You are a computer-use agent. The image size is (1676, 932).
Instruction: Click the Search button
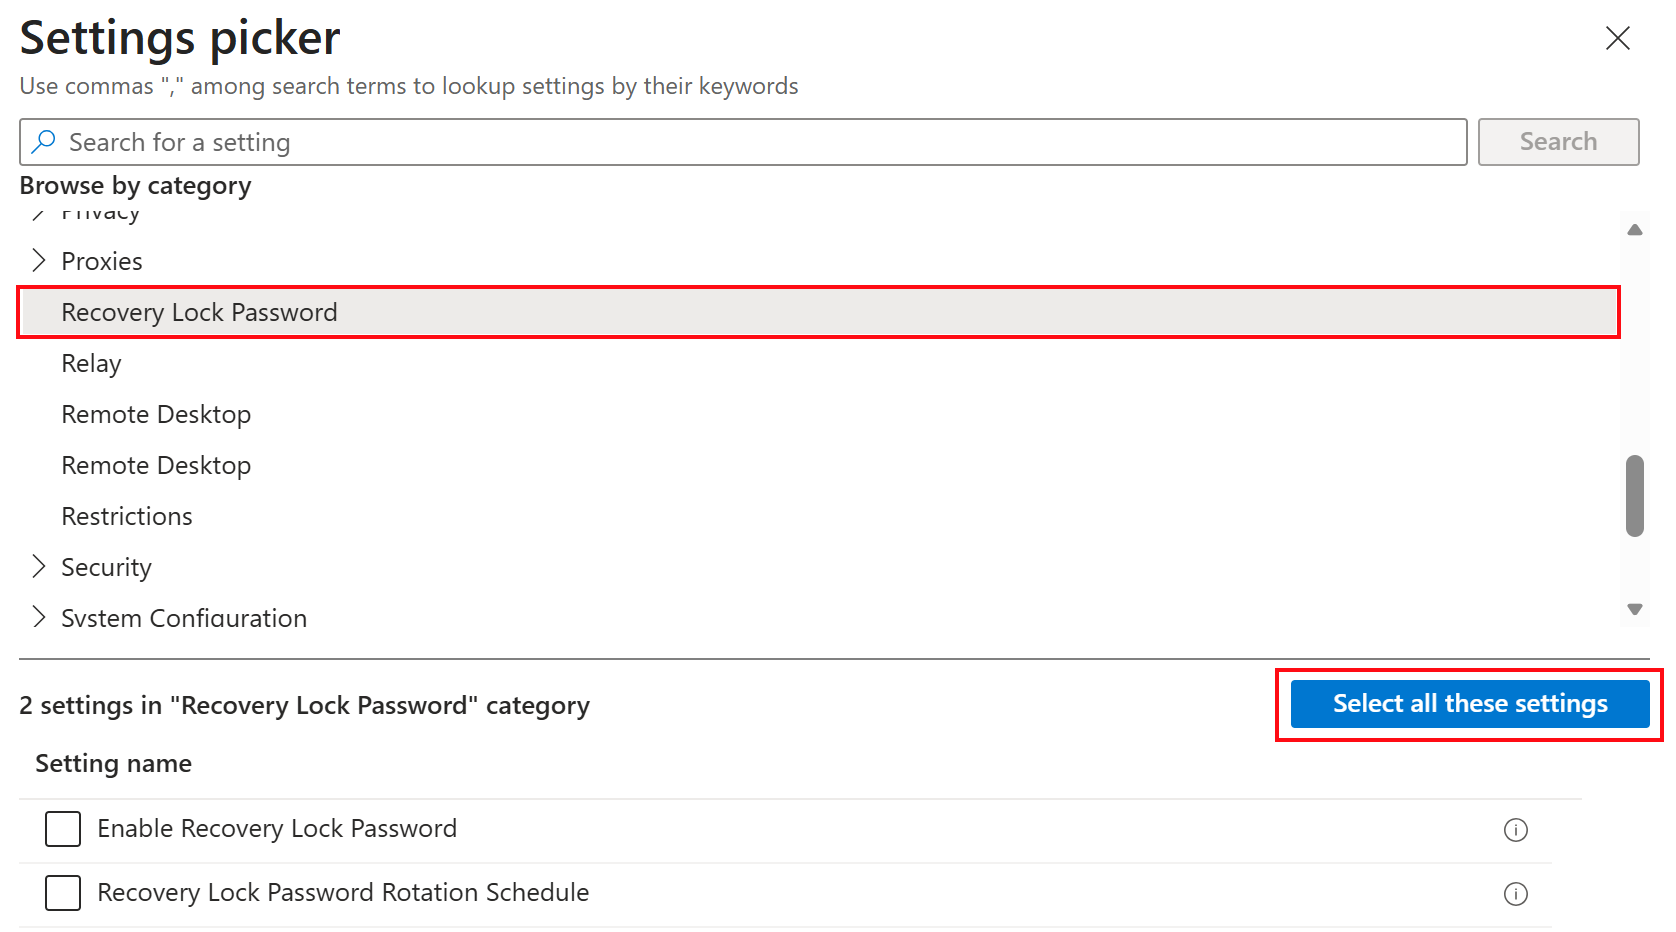pyautogui.click(x=1558, y=142)
